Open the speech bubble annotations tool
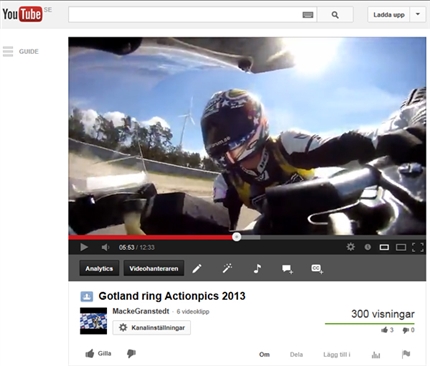Viewport: 430px width, 366px height. pyautogui.click(x=287, y=269)
